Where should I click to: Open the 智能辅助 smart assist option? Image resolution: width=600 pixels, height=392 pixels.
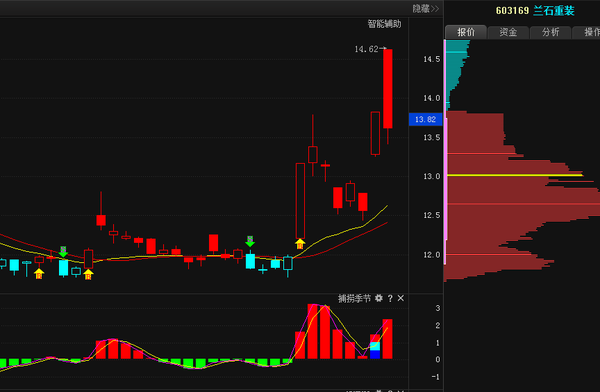(384, 24)
